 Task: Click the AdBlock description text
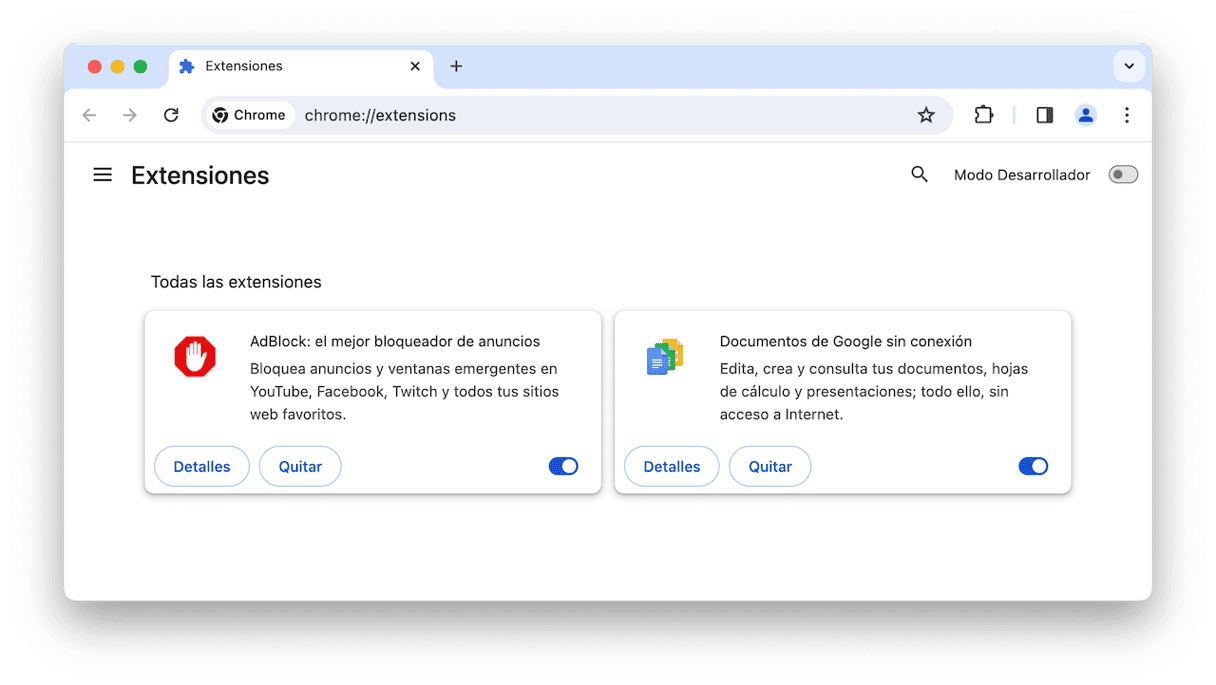coord(404,392)
